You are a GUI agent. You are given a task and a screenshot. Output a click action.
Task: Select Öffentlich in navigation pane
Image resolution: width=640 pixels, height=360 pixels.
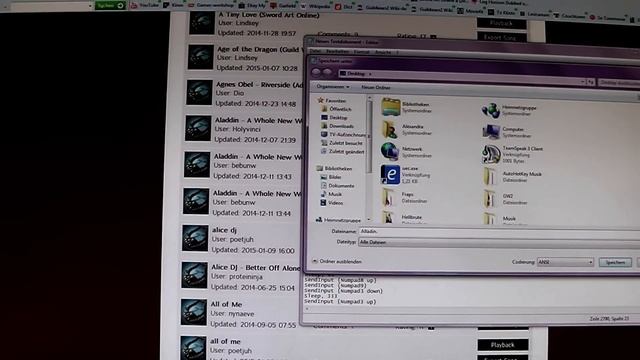click(336, 109)
